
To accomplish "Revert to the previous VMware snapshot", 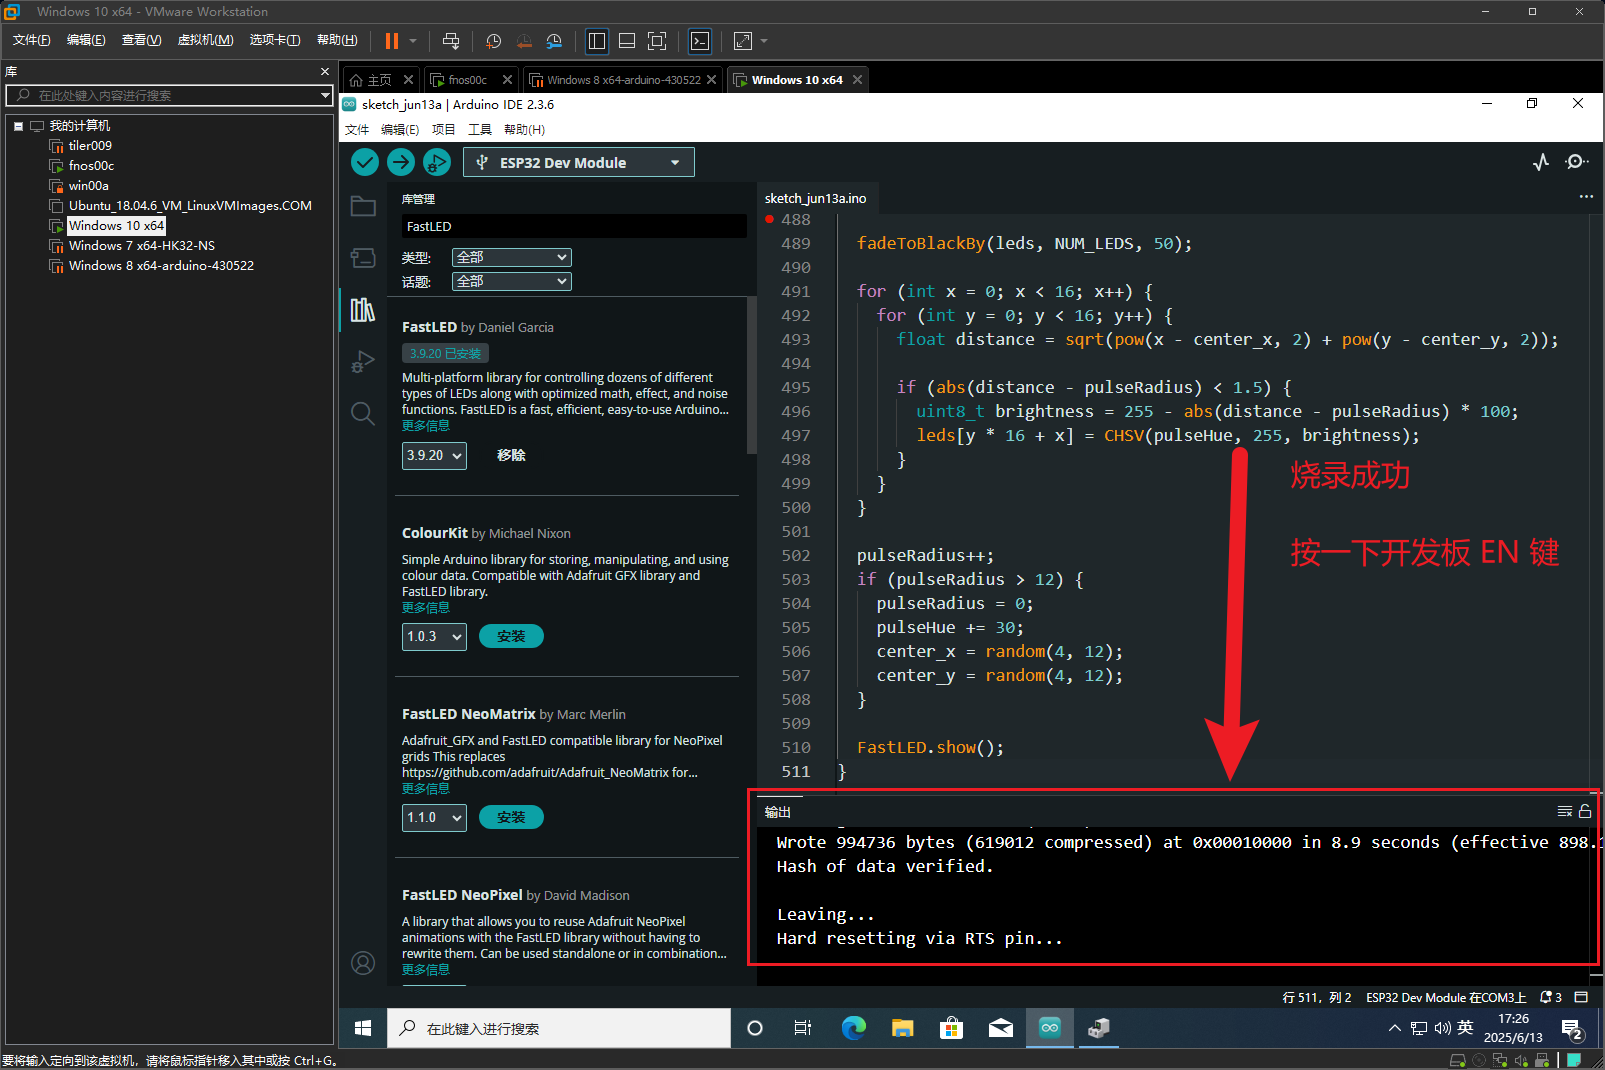I will 524,41.
